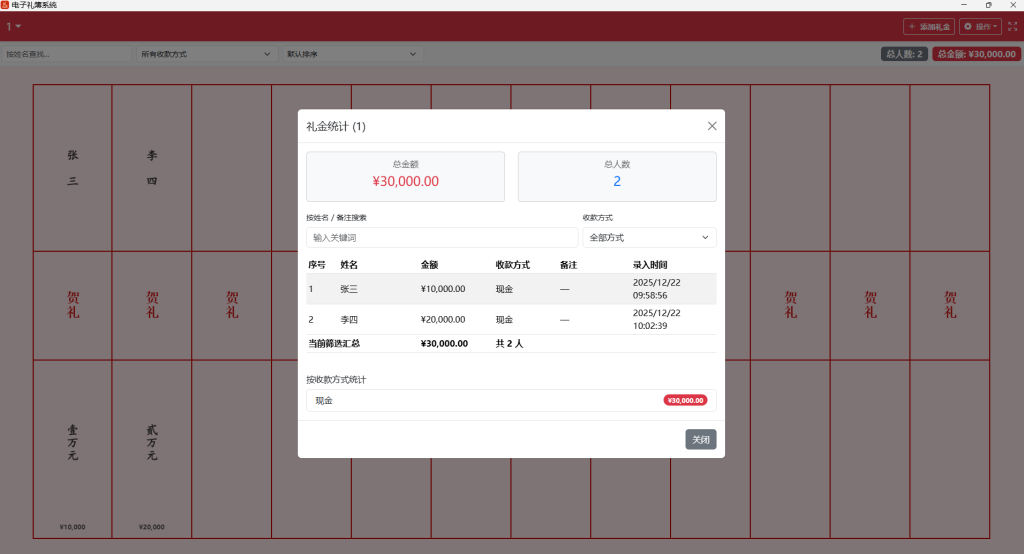Screen dimensions: 1024x554
Task: Click the 2025/12/22 10:02:39 timestamp
Action: [x=656, y=319]
